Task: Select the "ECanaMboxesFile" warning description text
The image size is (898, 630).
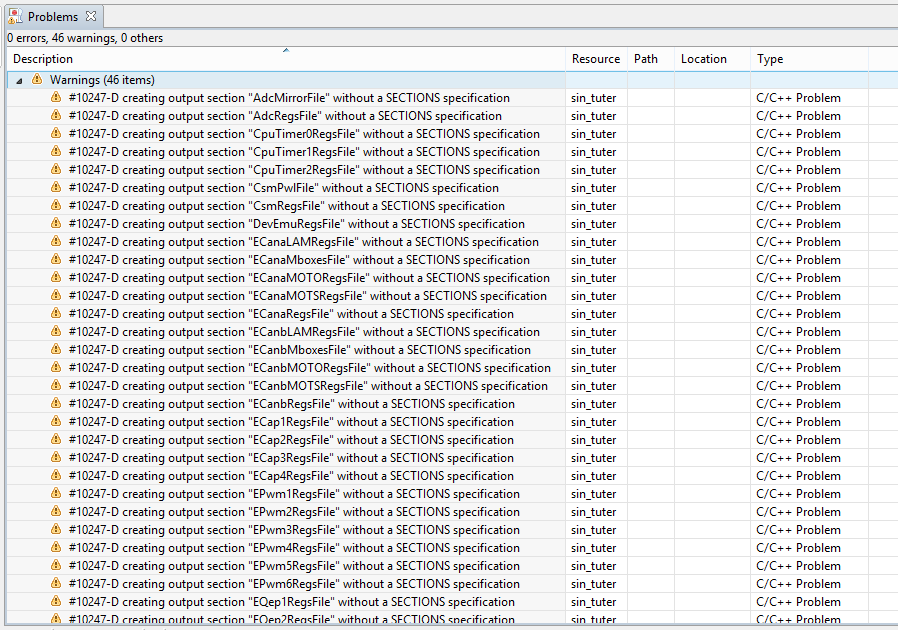Action: tap(299, 260)
